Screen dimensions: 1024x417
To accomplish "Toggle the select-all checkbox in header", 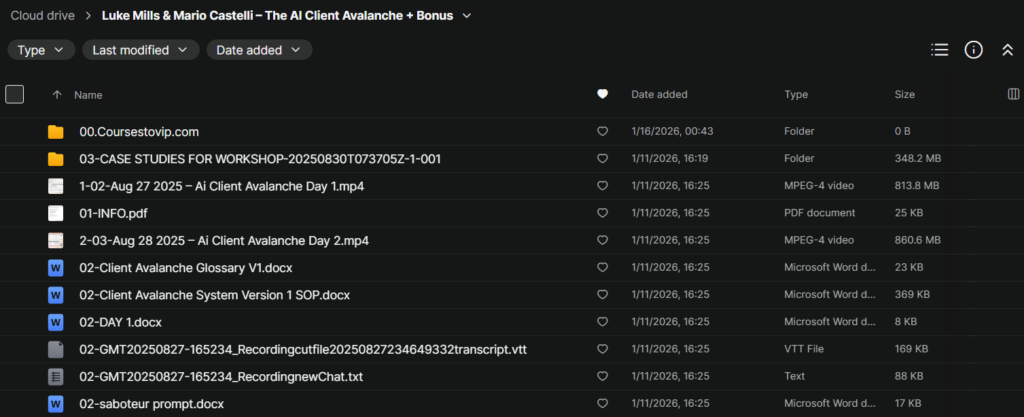I will pos(15,94).
